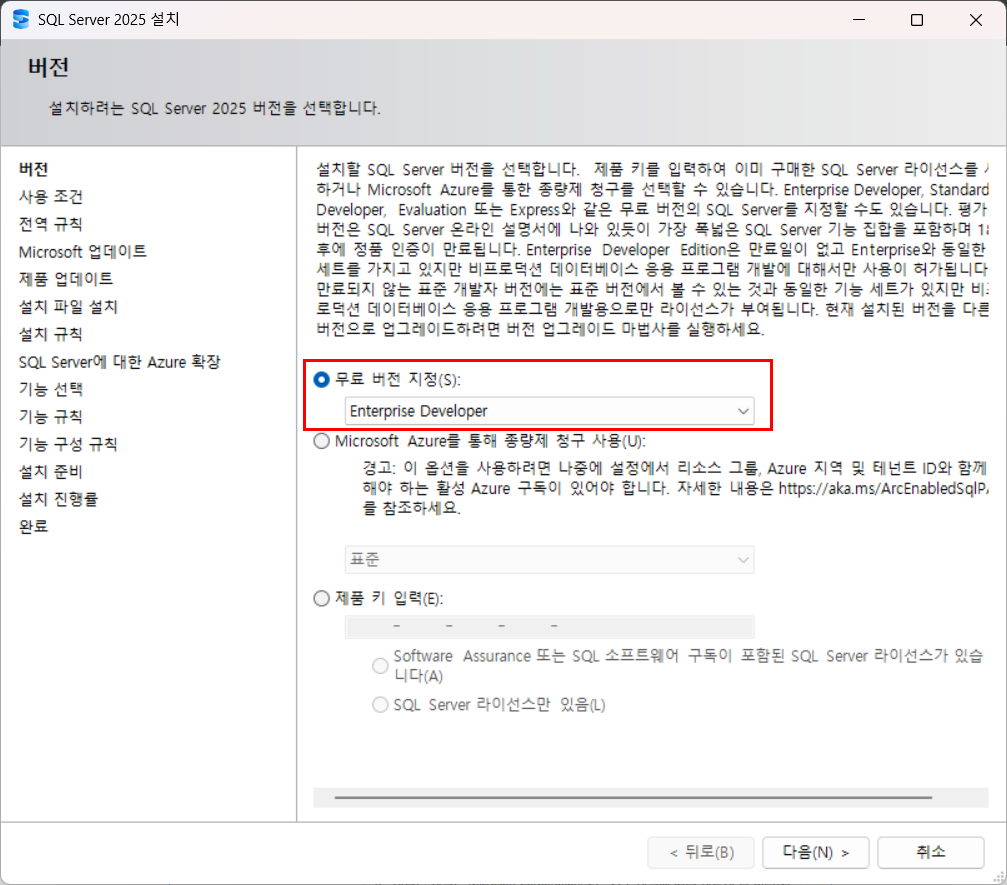
Task: Select the 전역 규칙 step in sidebar
Action: pos(51,224)
